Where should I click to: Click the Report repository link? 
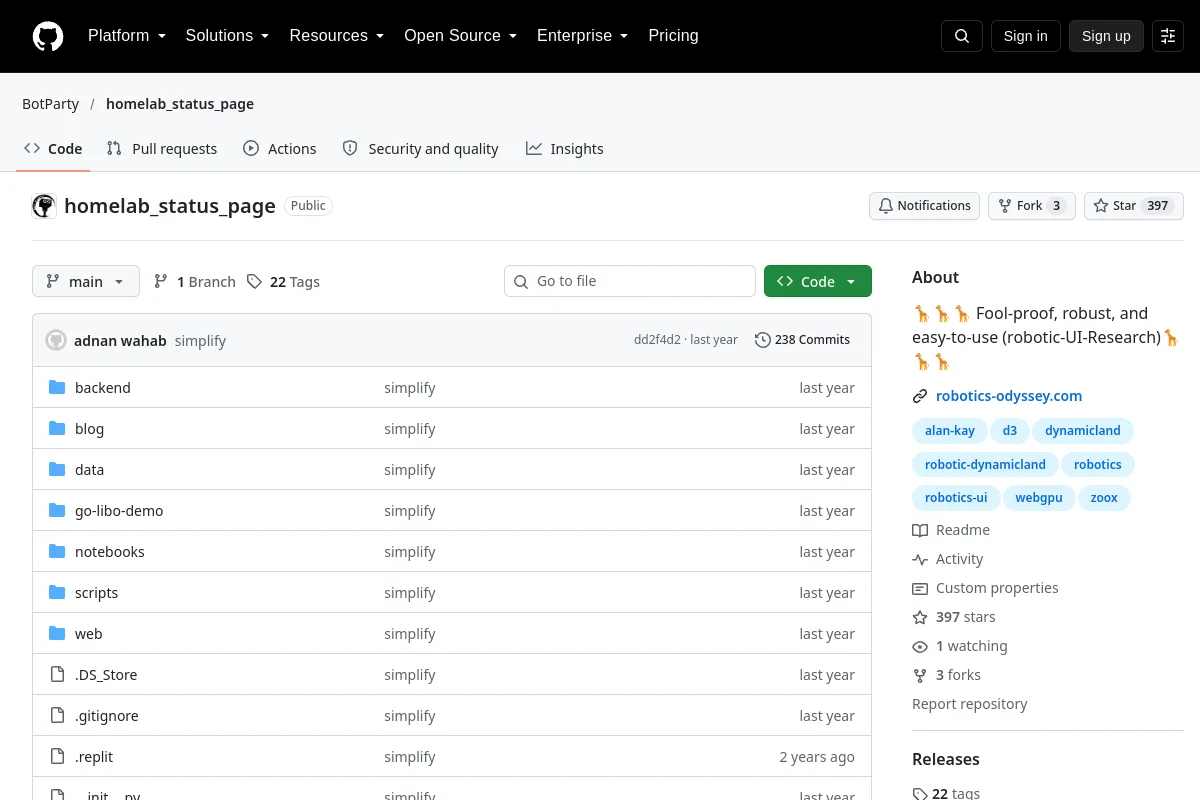[x=970, y=704]
